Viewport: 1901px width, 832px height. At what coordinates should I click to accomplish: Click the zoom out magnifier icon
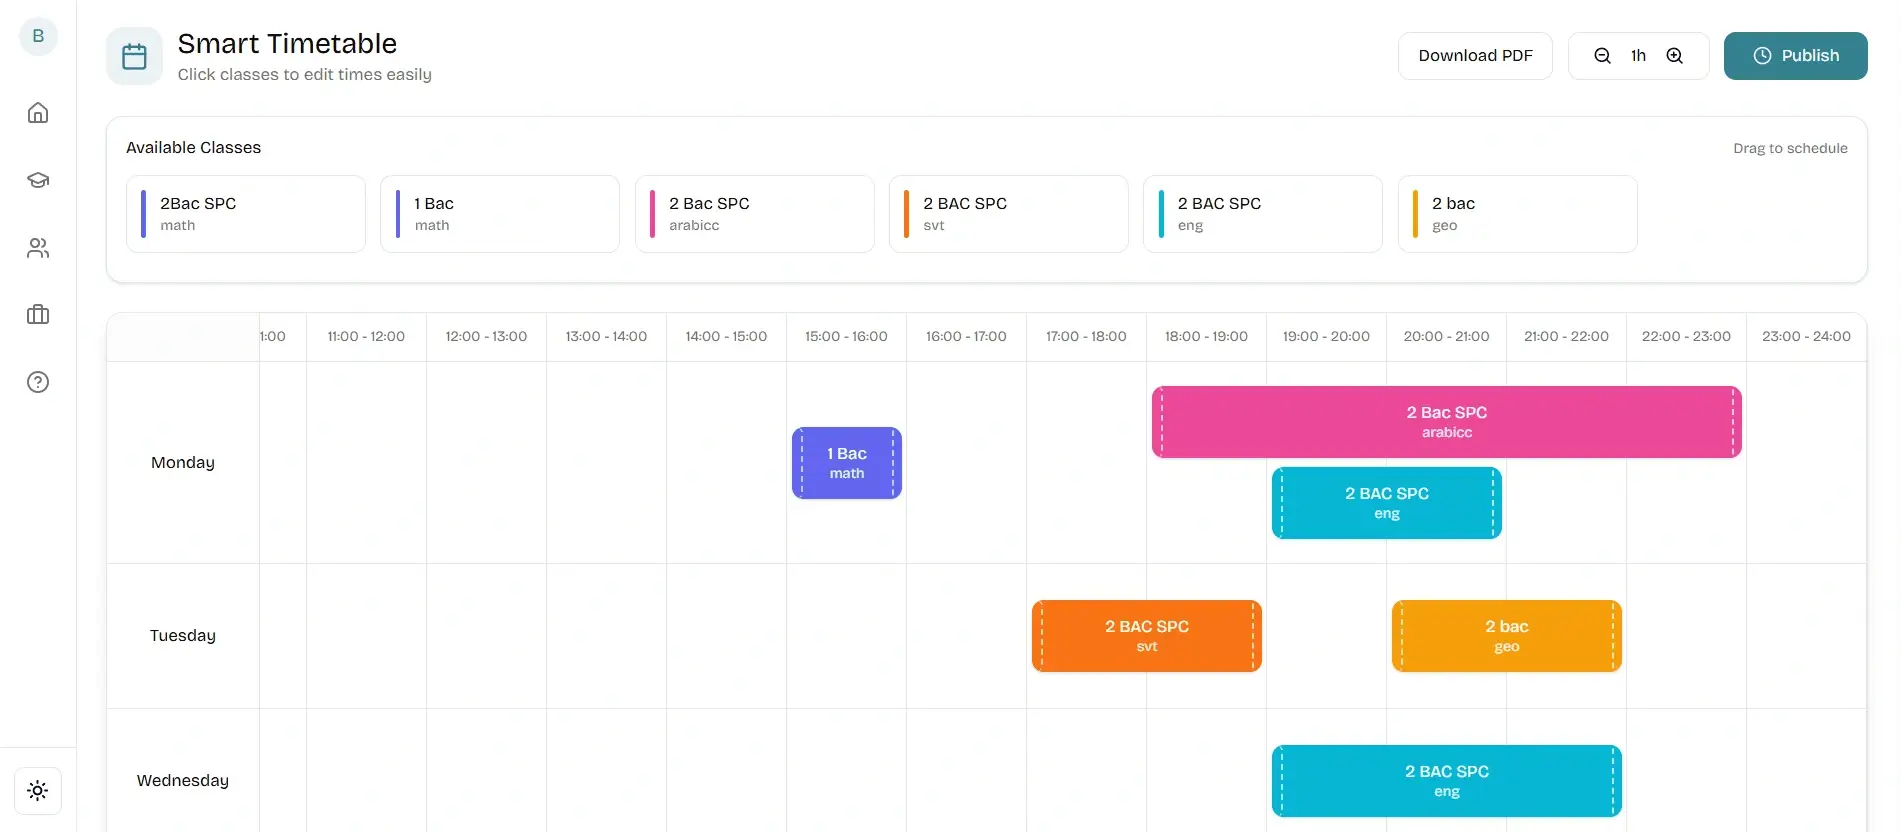[1602, 56]
